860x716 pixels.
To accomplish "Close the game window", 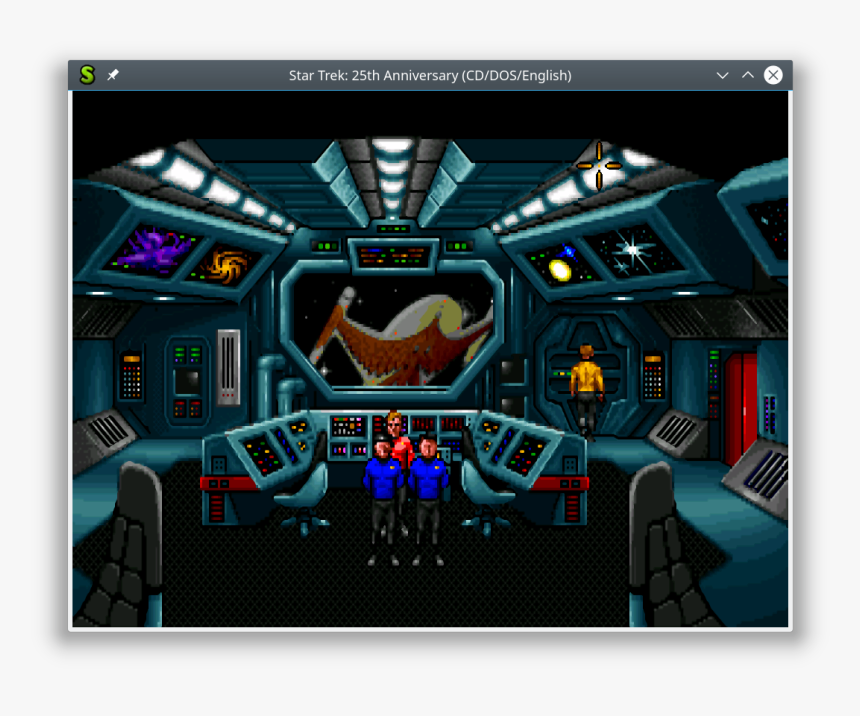I will [x=772, y=74].
